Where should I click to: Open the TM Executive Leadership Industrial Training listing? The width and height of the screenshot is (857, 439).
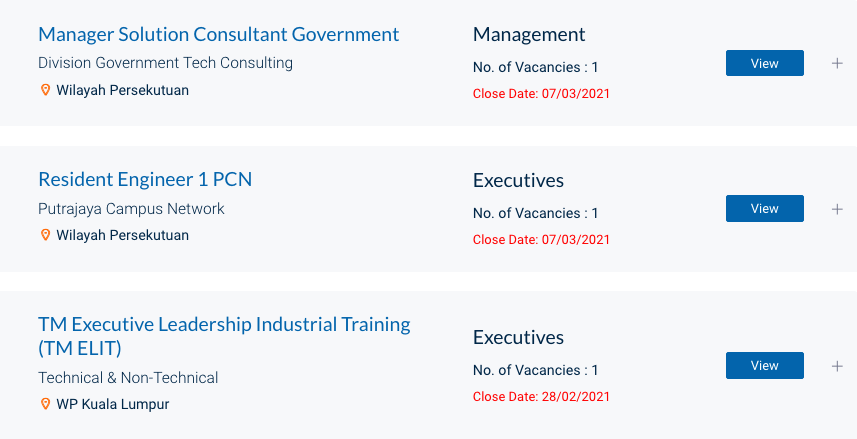coord(224,336)
